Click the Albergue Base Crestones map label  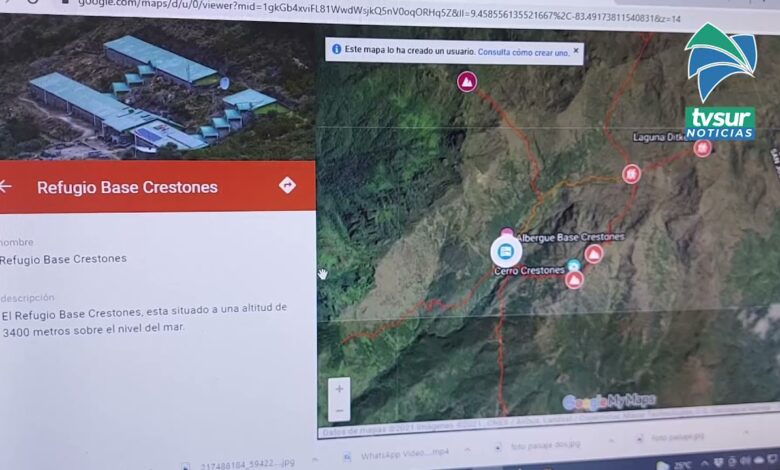(570, 238)
